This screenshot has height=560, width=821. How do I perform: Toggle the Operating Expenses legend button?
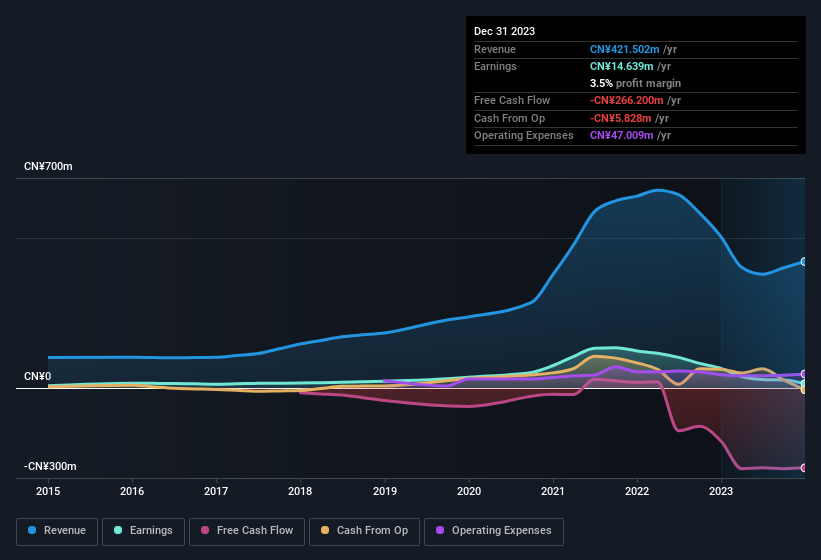point(493,531)
